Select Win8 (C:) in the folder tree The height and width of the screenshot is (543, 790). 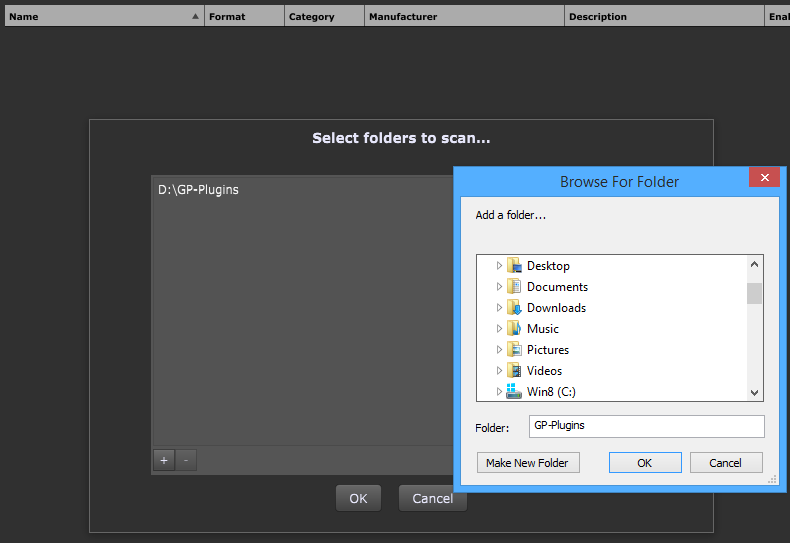point(551,392)
